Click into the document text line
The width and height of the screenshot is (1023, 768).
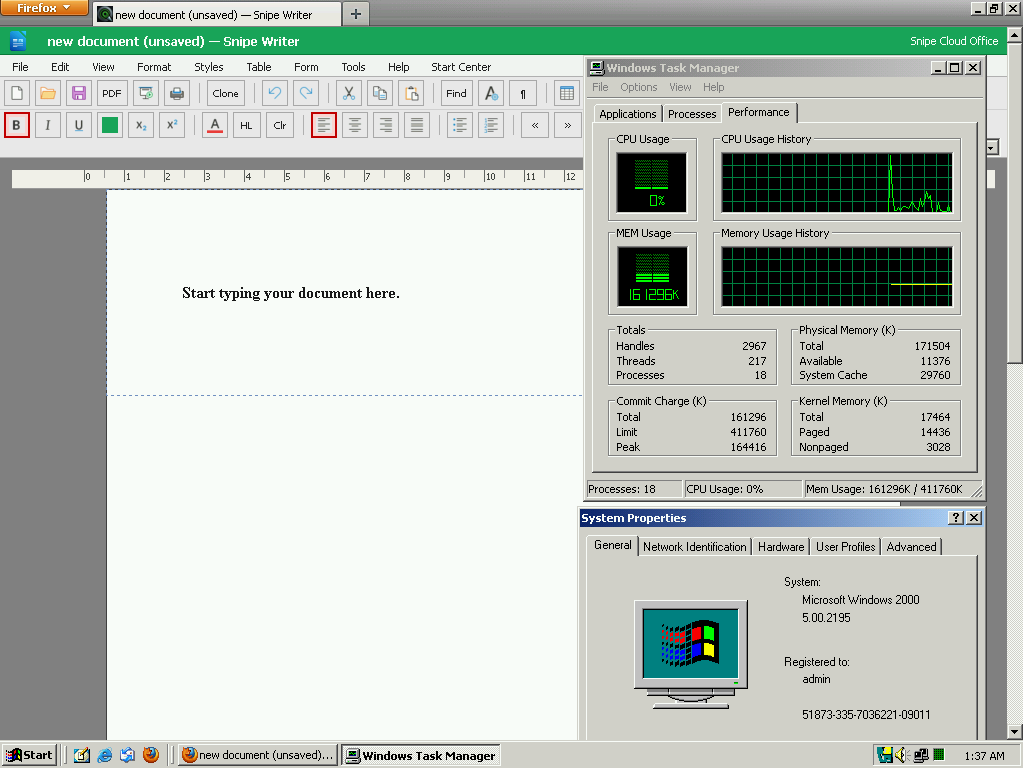click(291, 293)
